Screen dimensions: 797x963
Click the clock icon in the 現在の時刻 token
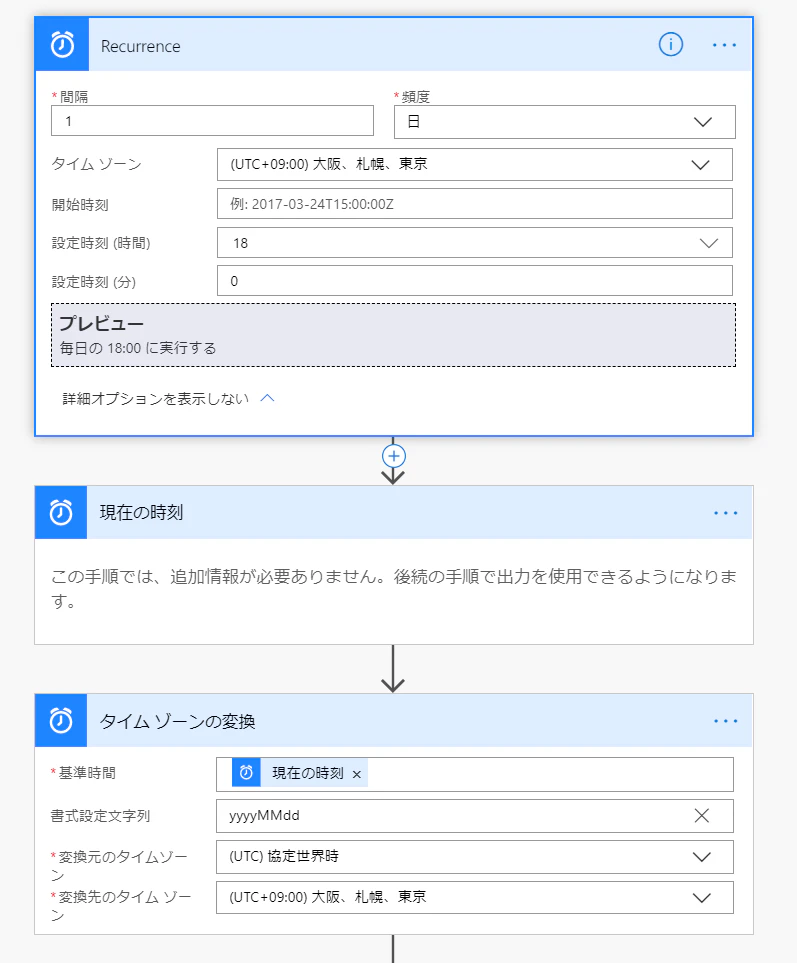coord(246,773)
